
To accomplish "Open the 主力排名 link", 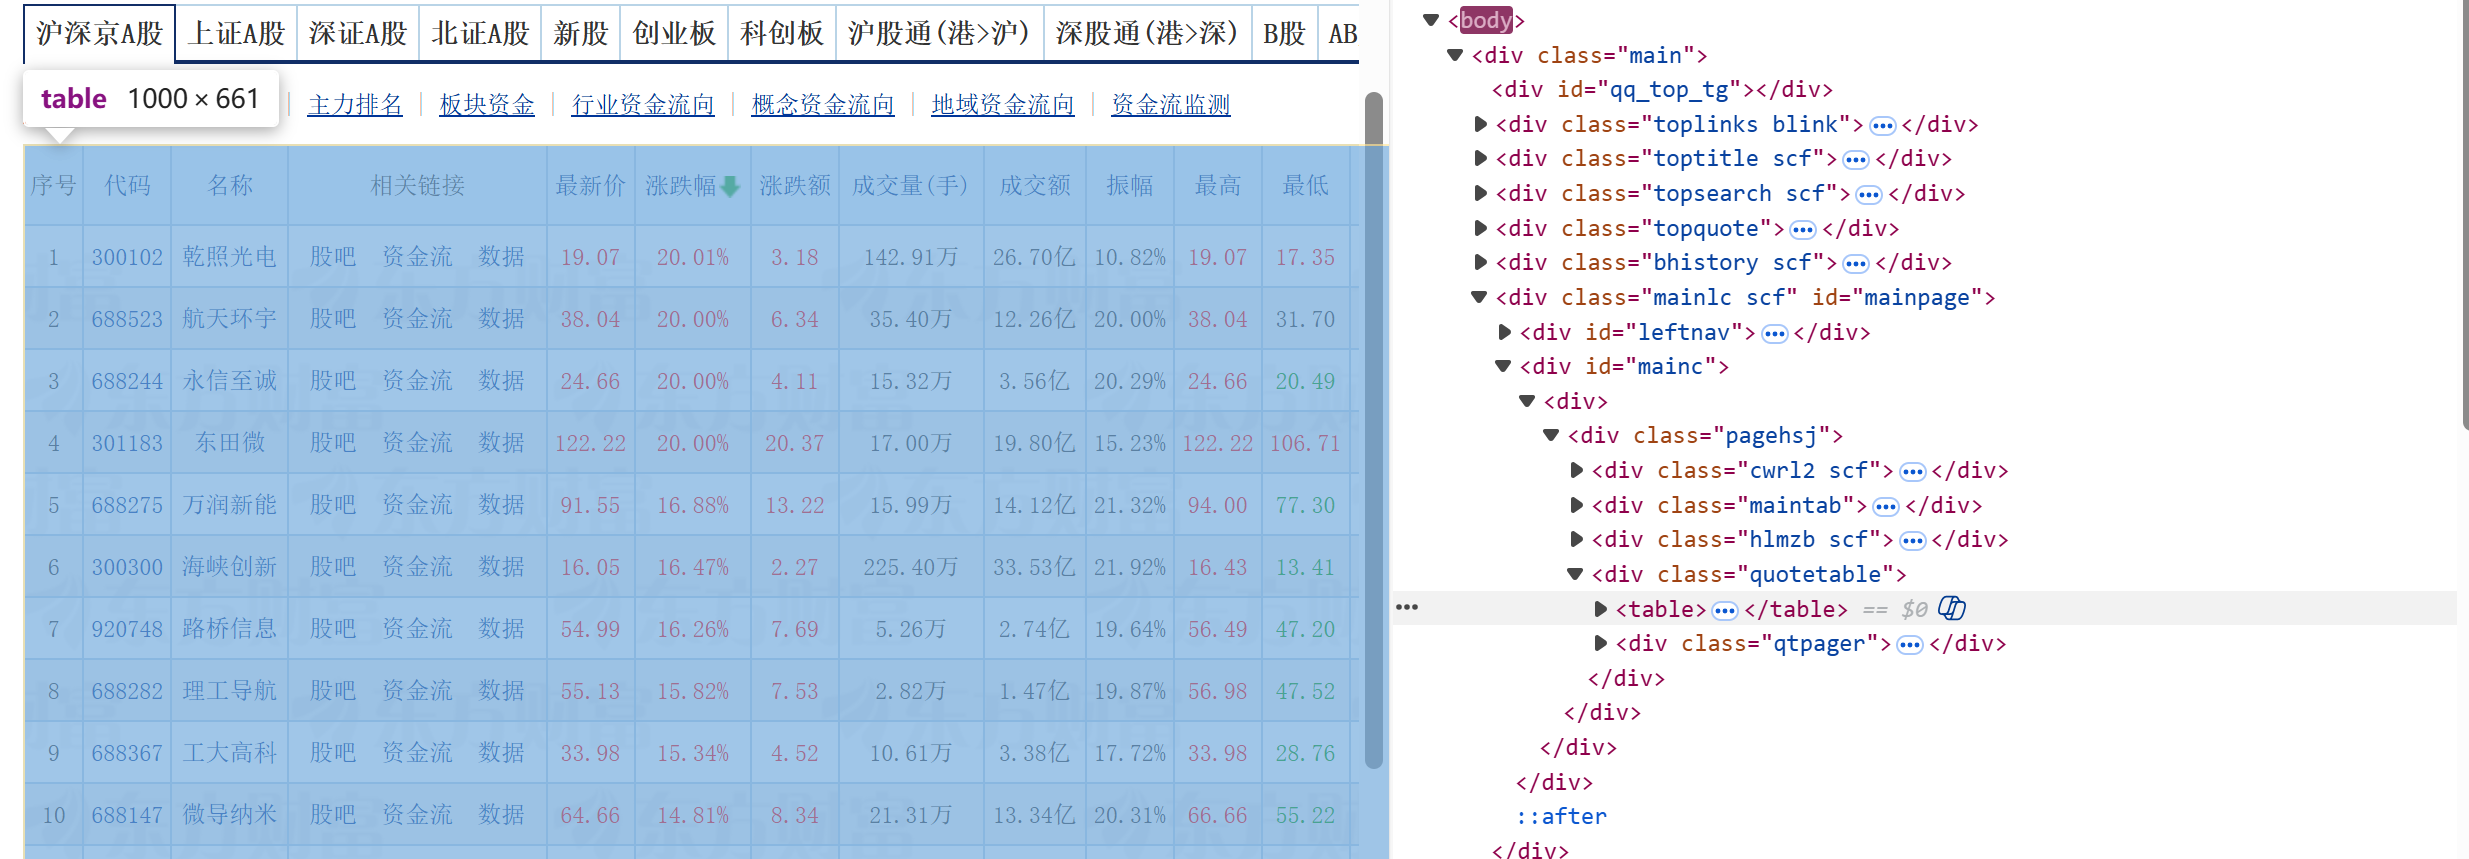I will coord(355,105).
